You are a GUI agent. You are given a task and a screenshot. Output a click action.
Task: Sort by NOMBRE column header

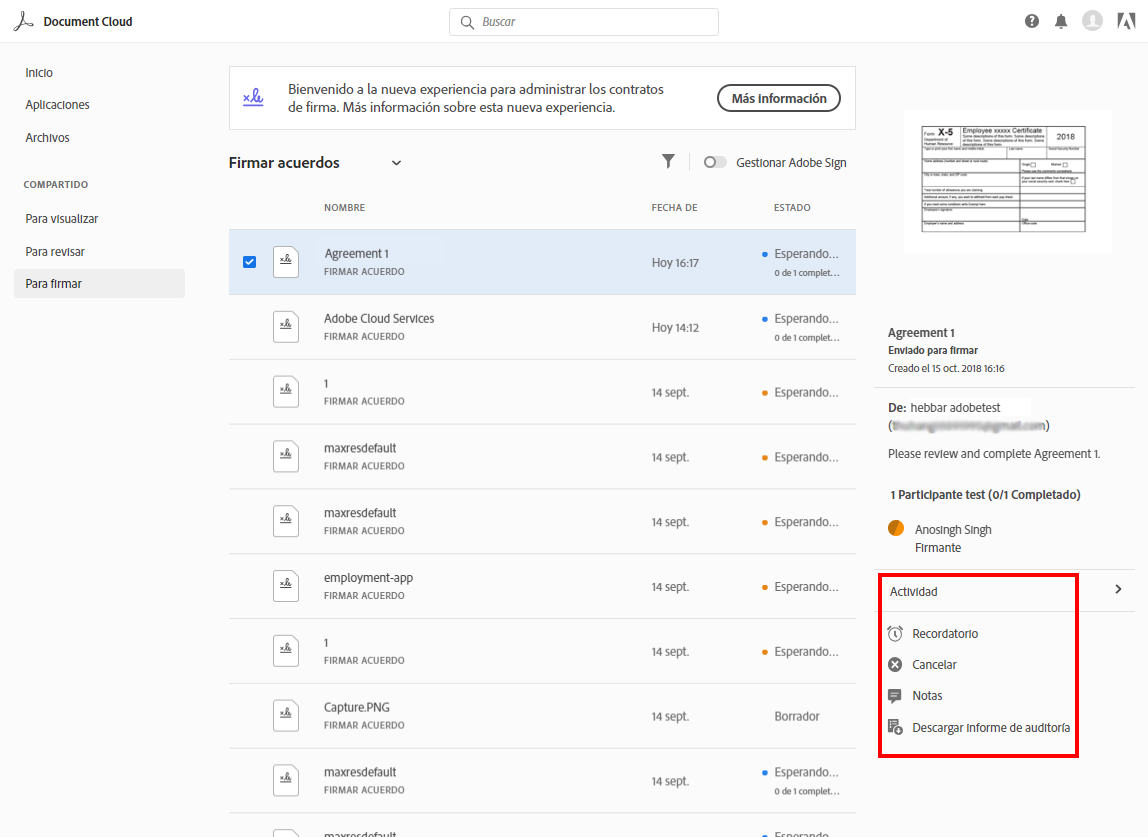tap(344, 208)
